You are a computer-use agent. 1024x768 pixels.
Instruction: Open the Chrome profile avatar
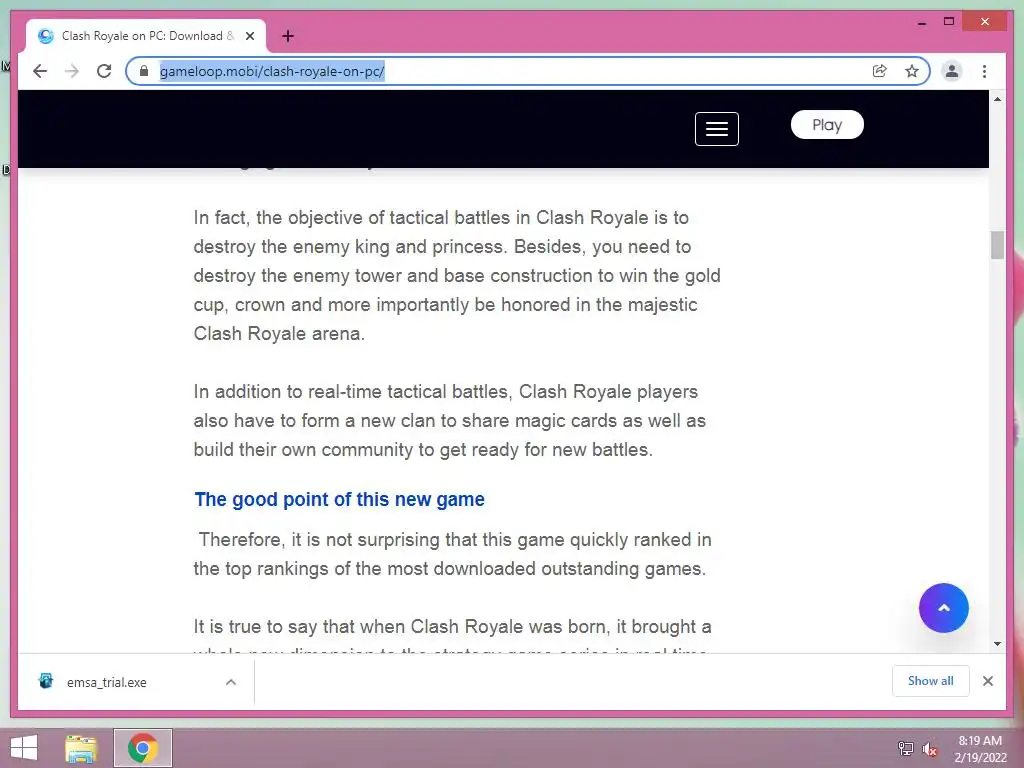(x=952, y=71)
